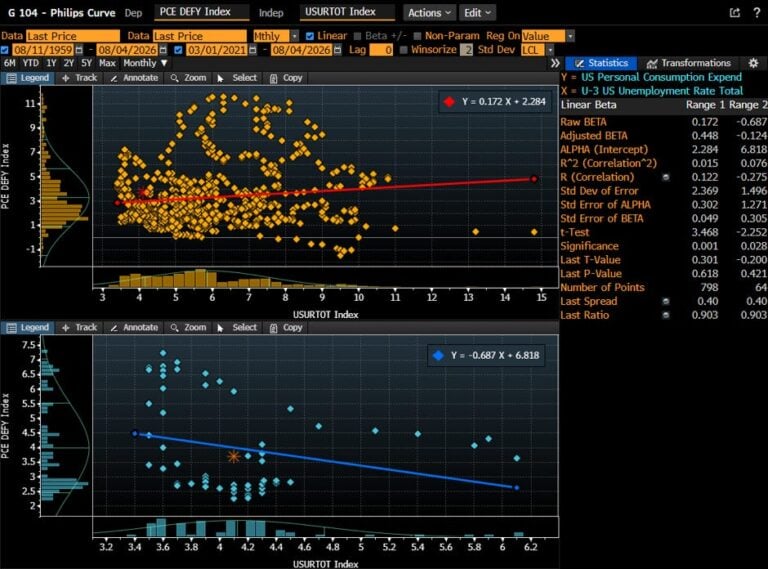Select Annotate pencil tool on upper chart
This screenshot has width=768, height=569.
click(x=134, y=78)
